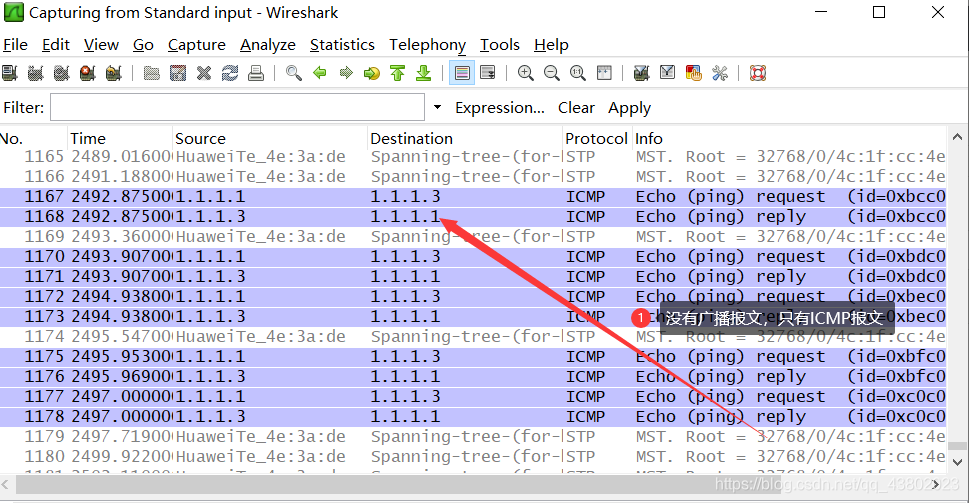The image size is (969, 503).
Task: Click the Expression... button
Action: [x=500, y=108]
